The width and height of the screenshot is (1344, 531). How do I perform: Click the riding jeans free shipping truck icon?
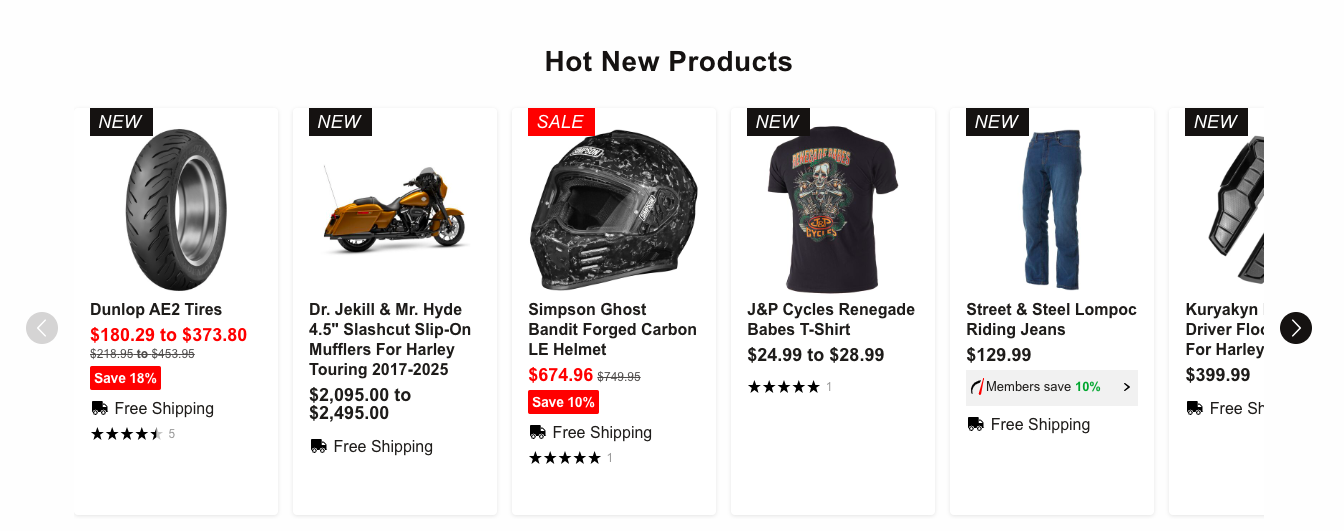[975, 424]
